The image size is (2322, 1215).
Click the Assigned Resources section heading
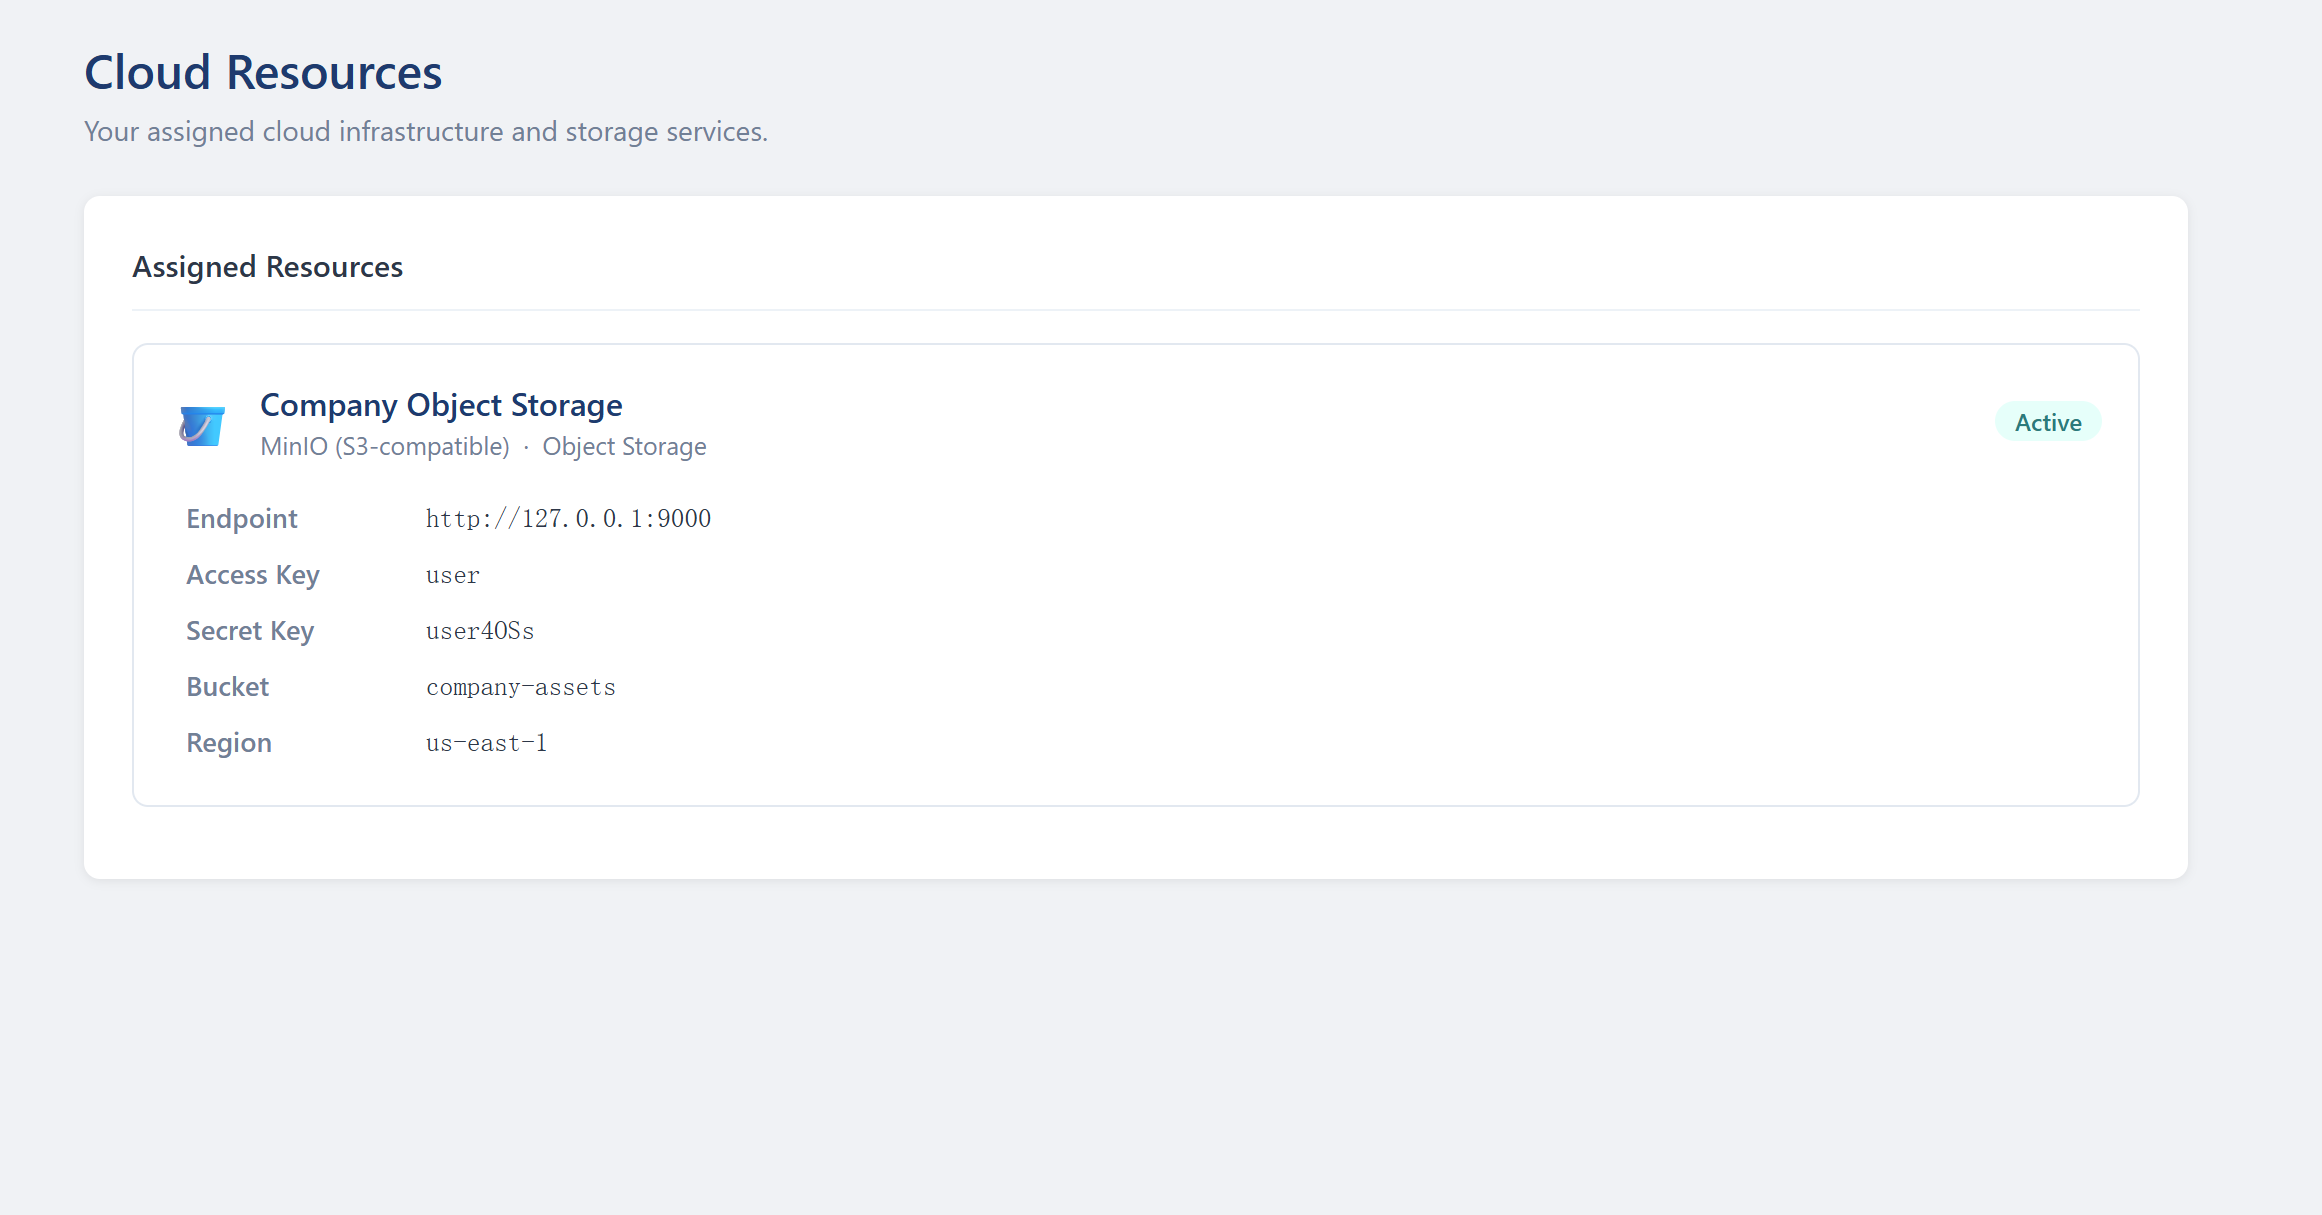coord(268,267)
